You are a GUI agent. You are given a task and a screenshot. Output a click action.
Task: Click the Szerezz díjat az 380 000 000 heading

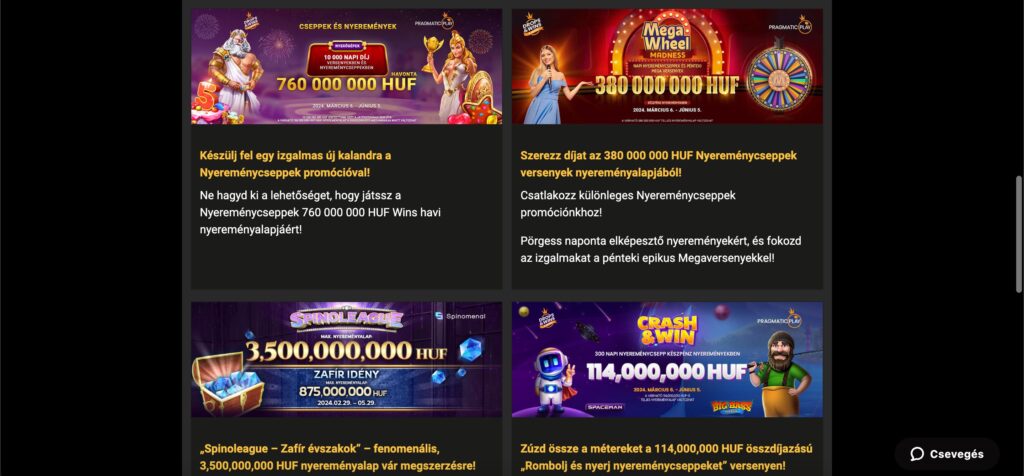(x=658, y=164)
